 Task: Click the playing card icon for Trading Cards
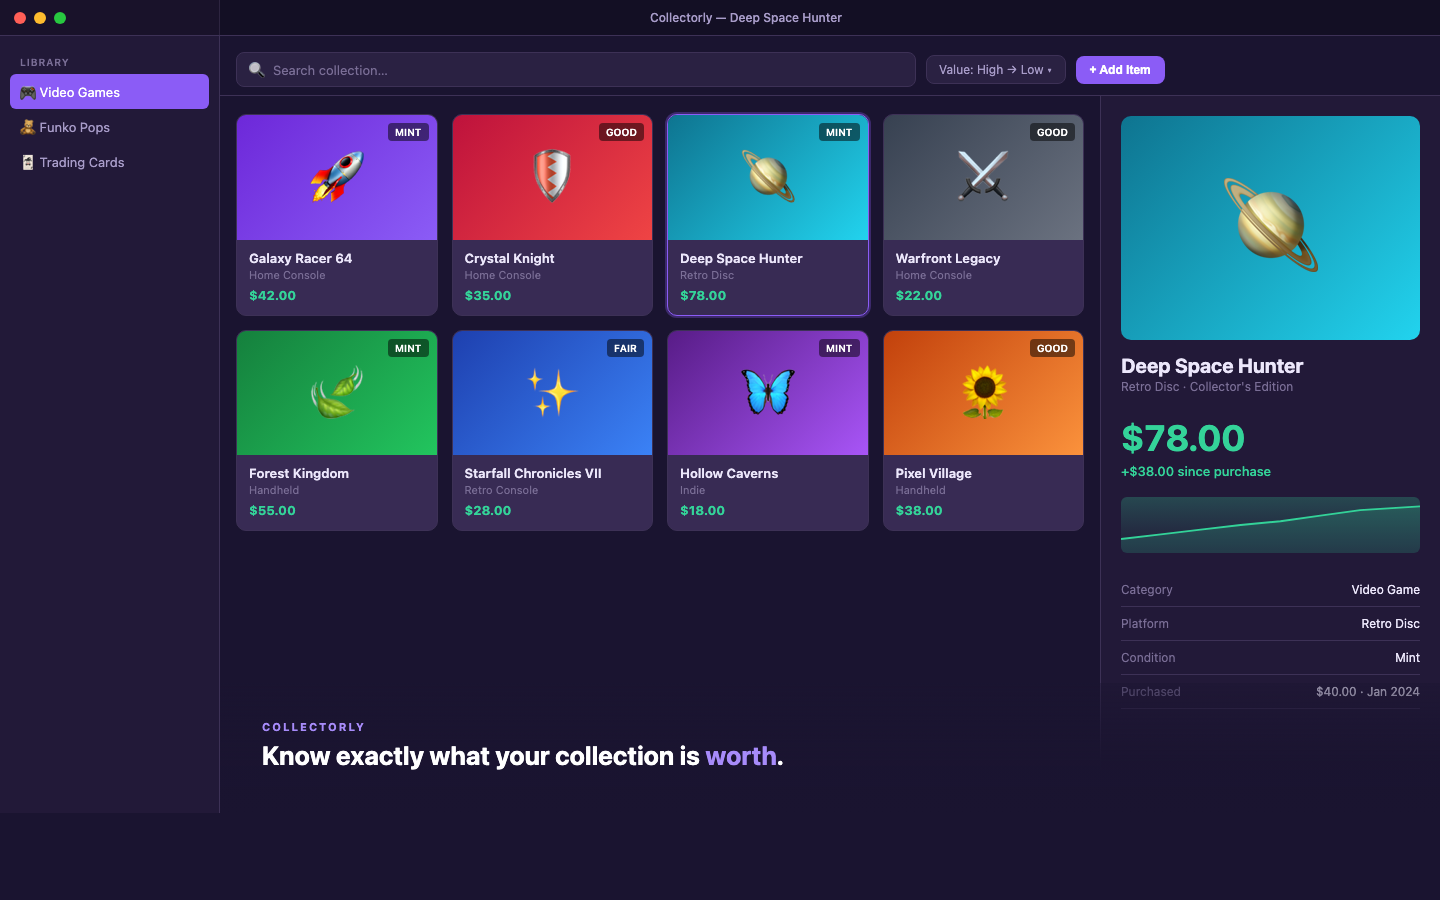pos(26,162)
